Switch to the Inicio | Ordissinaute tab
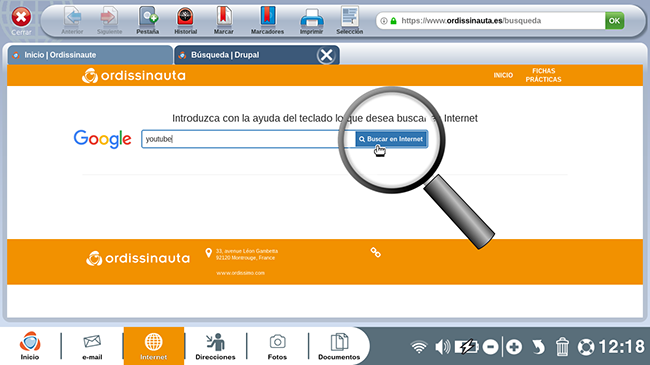650x365 pixels. (90, 55)
